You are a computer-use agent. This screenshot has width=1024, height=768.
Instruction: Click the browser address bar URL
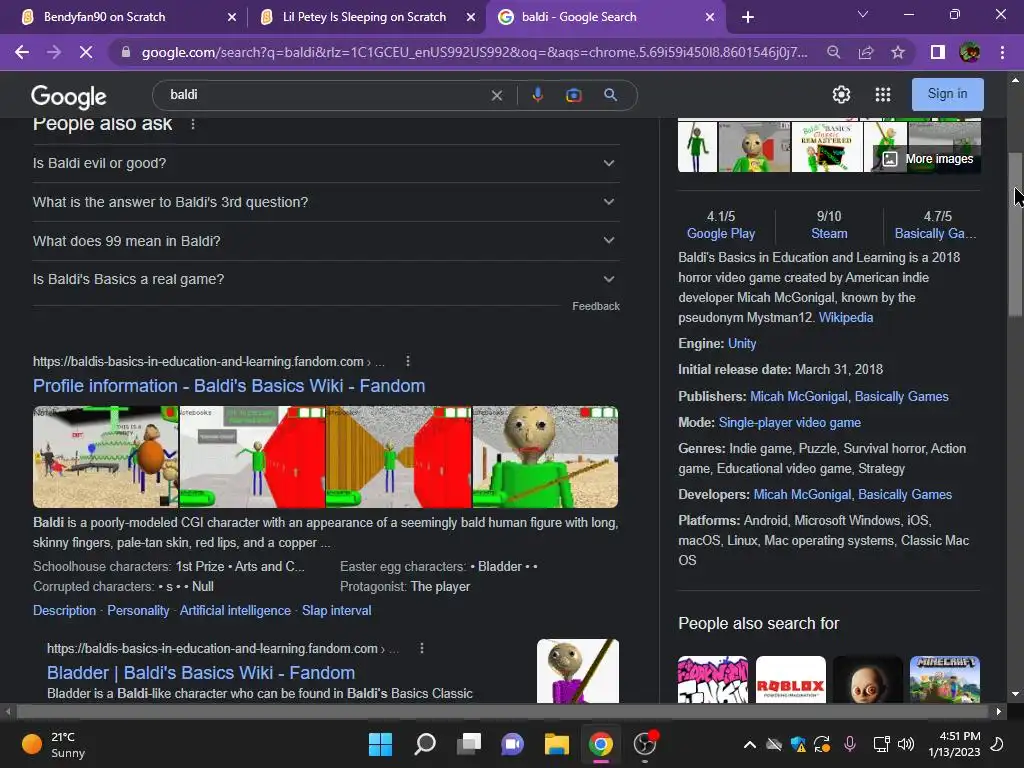(475, 52)
